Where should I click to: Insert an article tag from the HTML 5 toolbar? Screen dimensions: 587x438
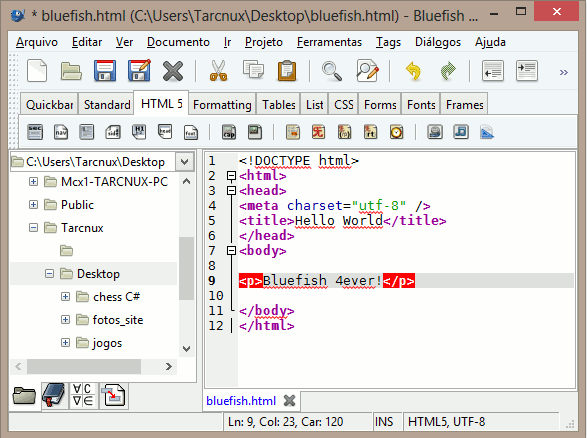click(x=86, y=132)
